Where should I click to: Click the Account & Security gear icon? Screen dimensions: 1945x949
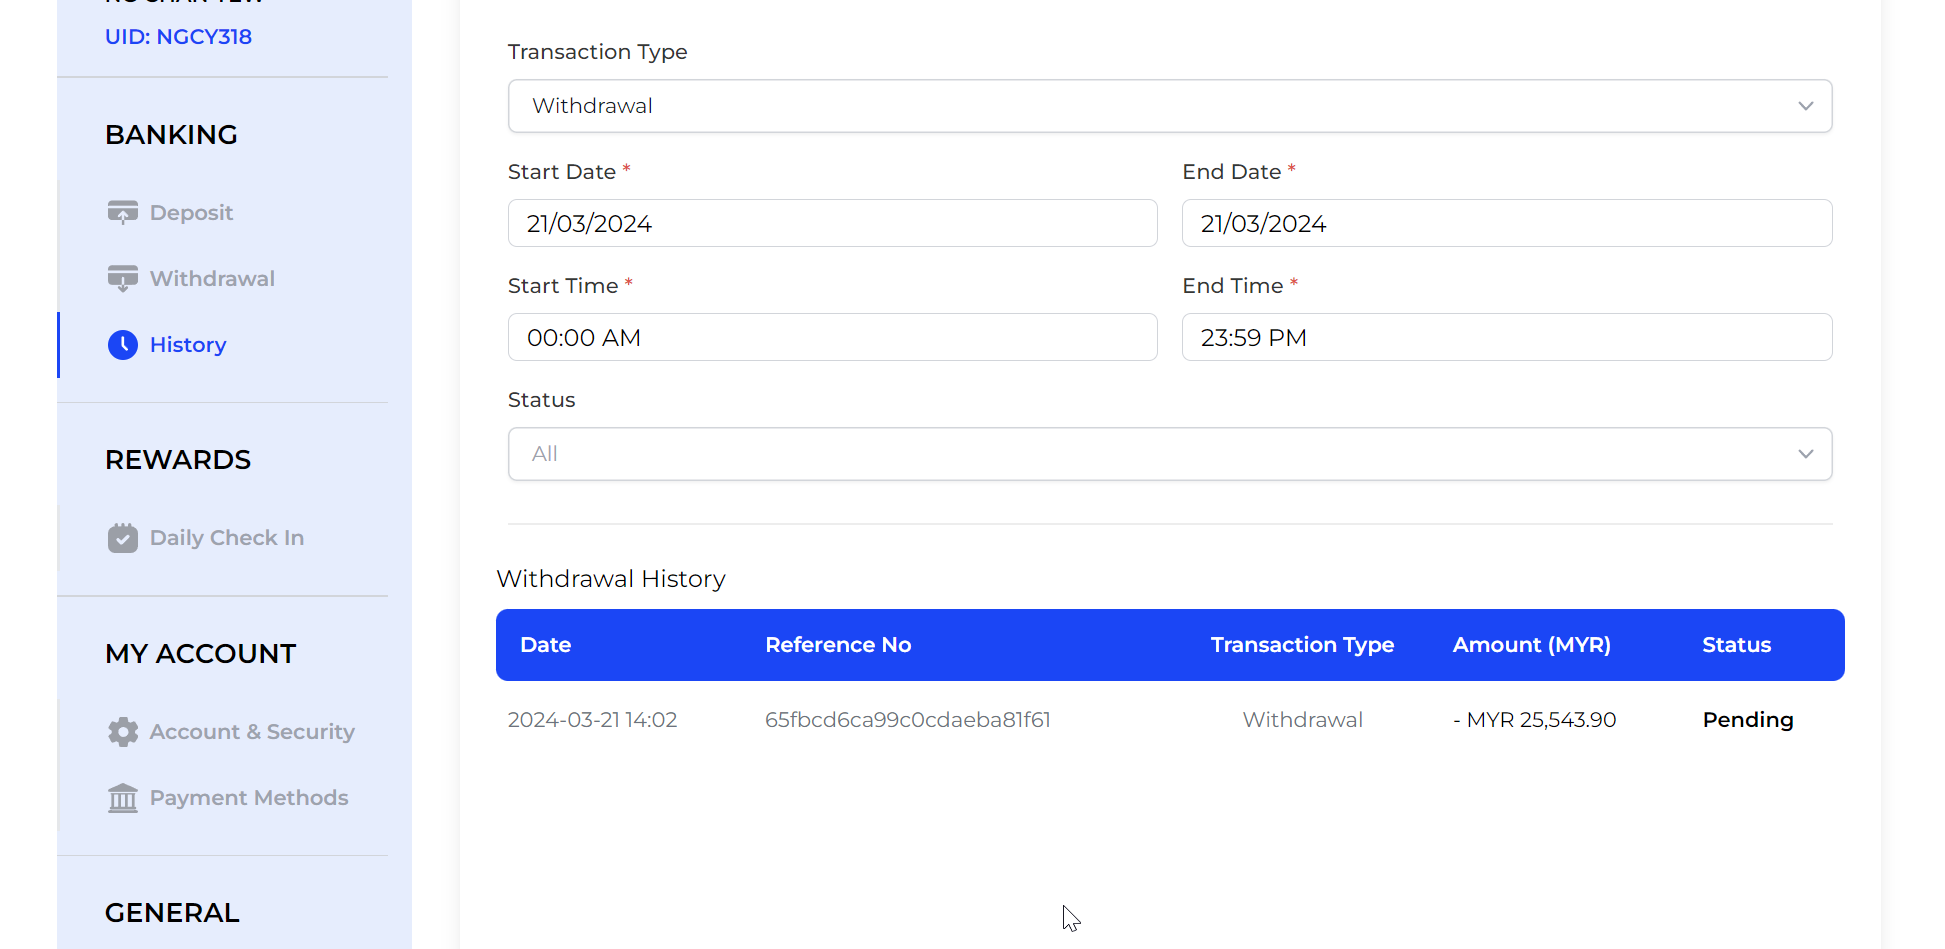pyautogui.click(x=122, y=732)
